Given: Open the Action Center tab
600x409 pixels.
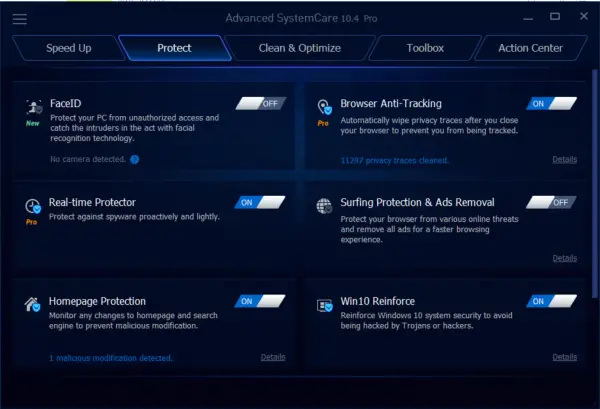Looking at the screenshot, I should coord(531,48).
